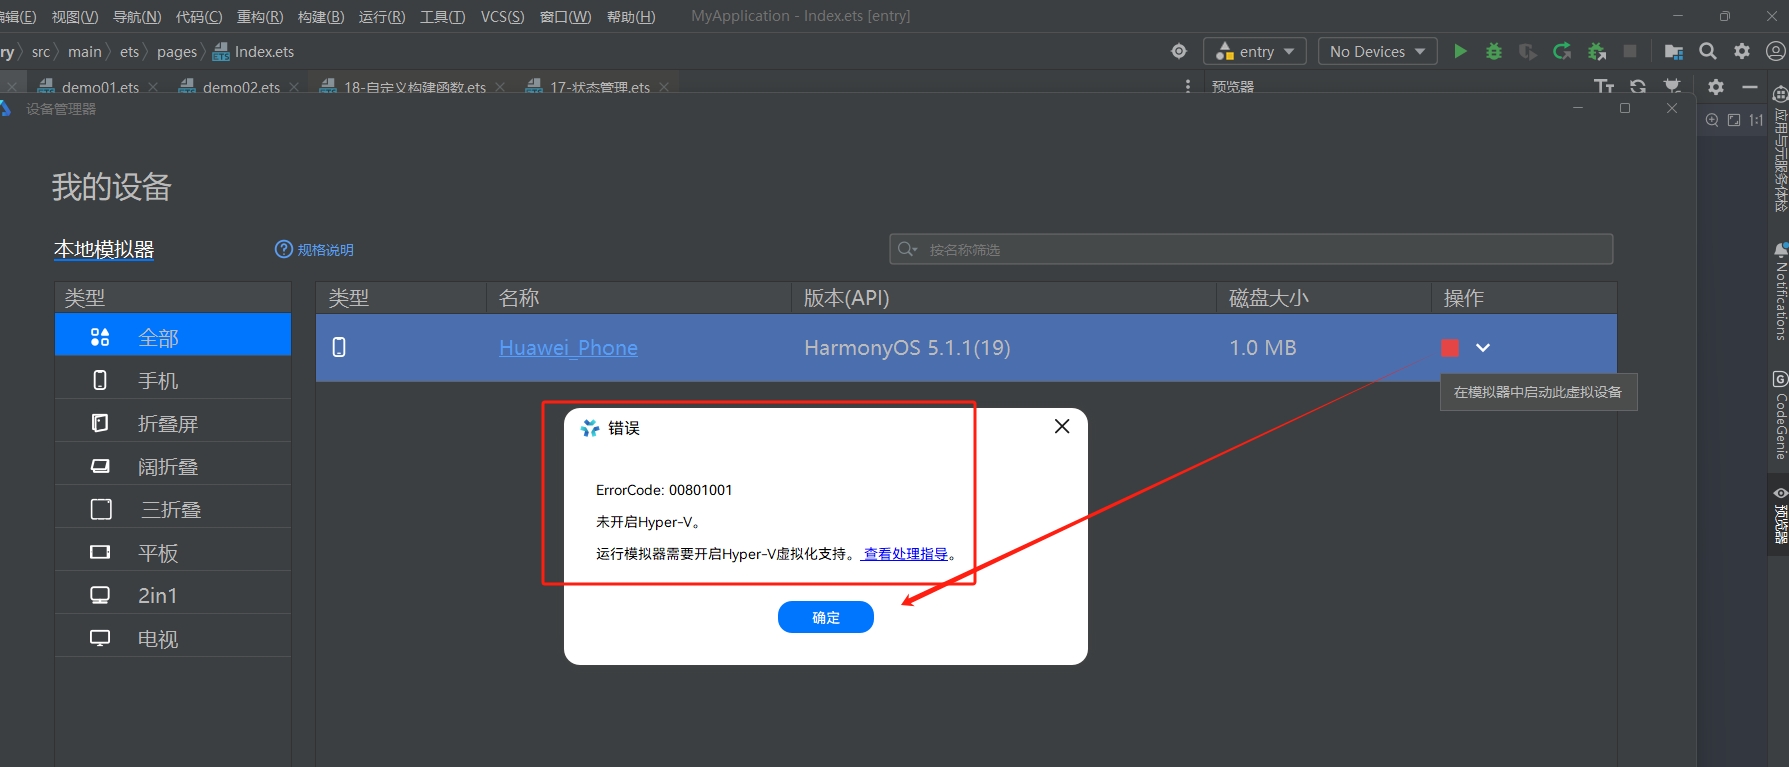Run the entry module with the green play icon
Viewport: 1789px width, 767px height.
click(1460, 51)
